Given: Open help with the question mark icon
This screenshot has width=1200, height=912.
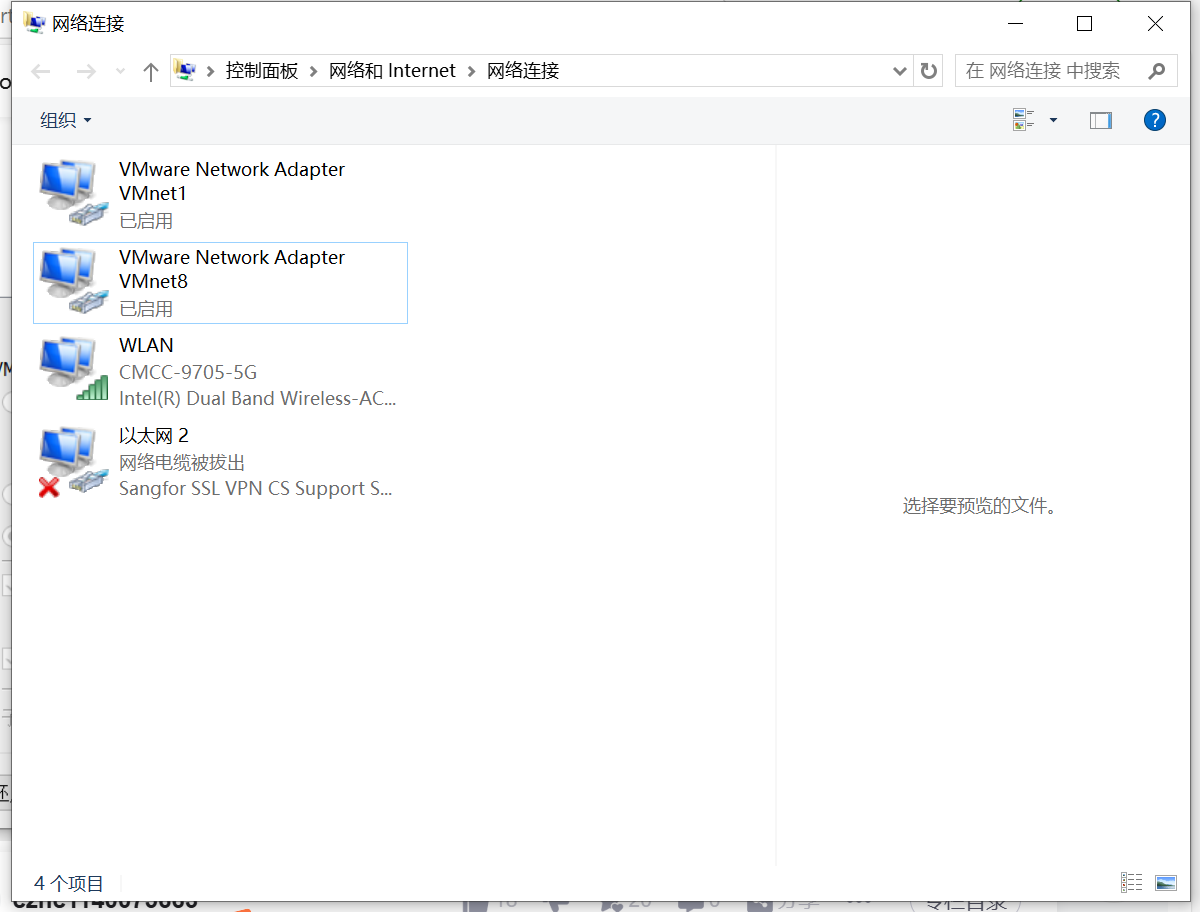Looking at the screenshot, I should (x=1155, y=120).
